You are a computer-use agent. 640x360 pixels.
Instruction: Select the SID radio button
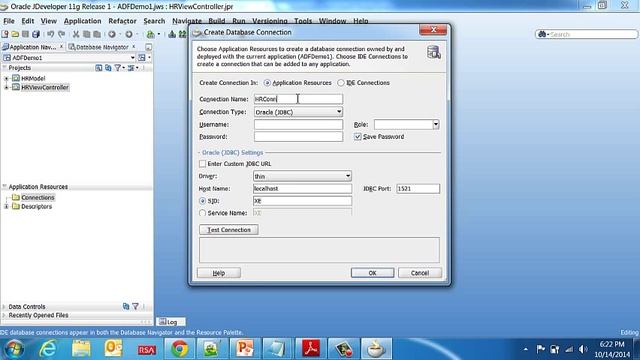coord(202,201)
